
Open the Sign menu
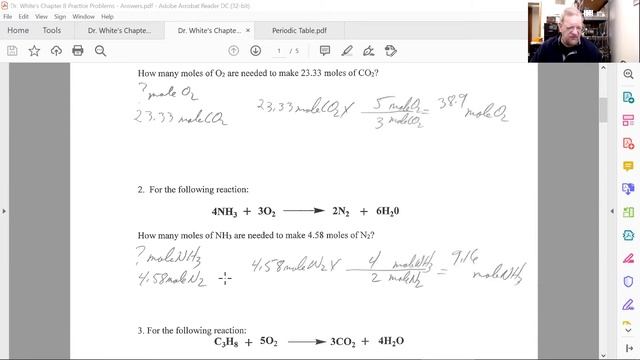60,17
